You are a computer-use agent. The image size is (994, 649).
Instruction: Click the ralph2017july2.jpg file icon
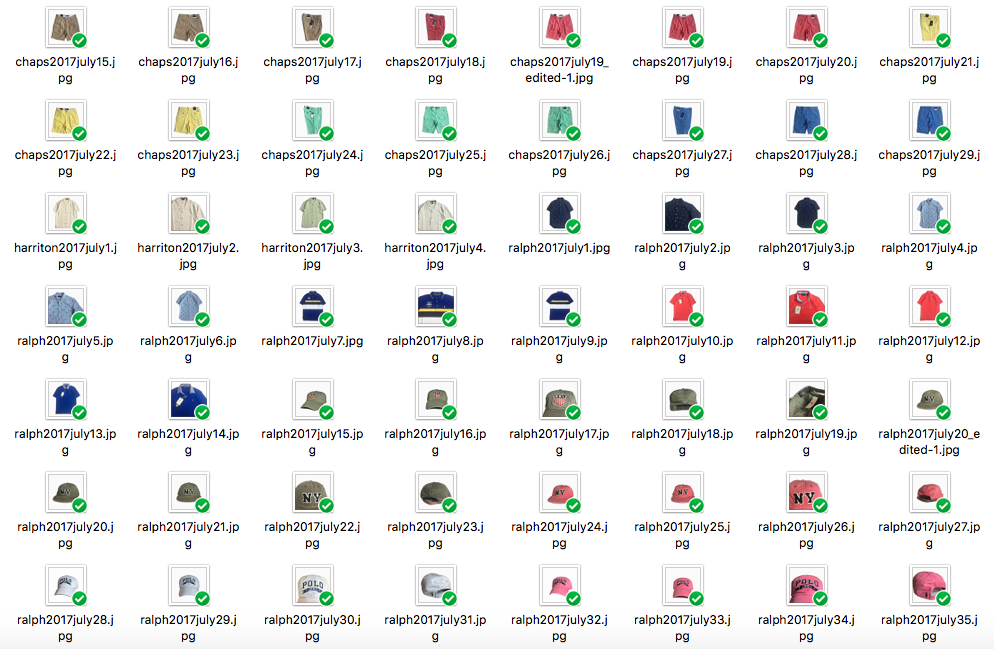pos(682,214)
